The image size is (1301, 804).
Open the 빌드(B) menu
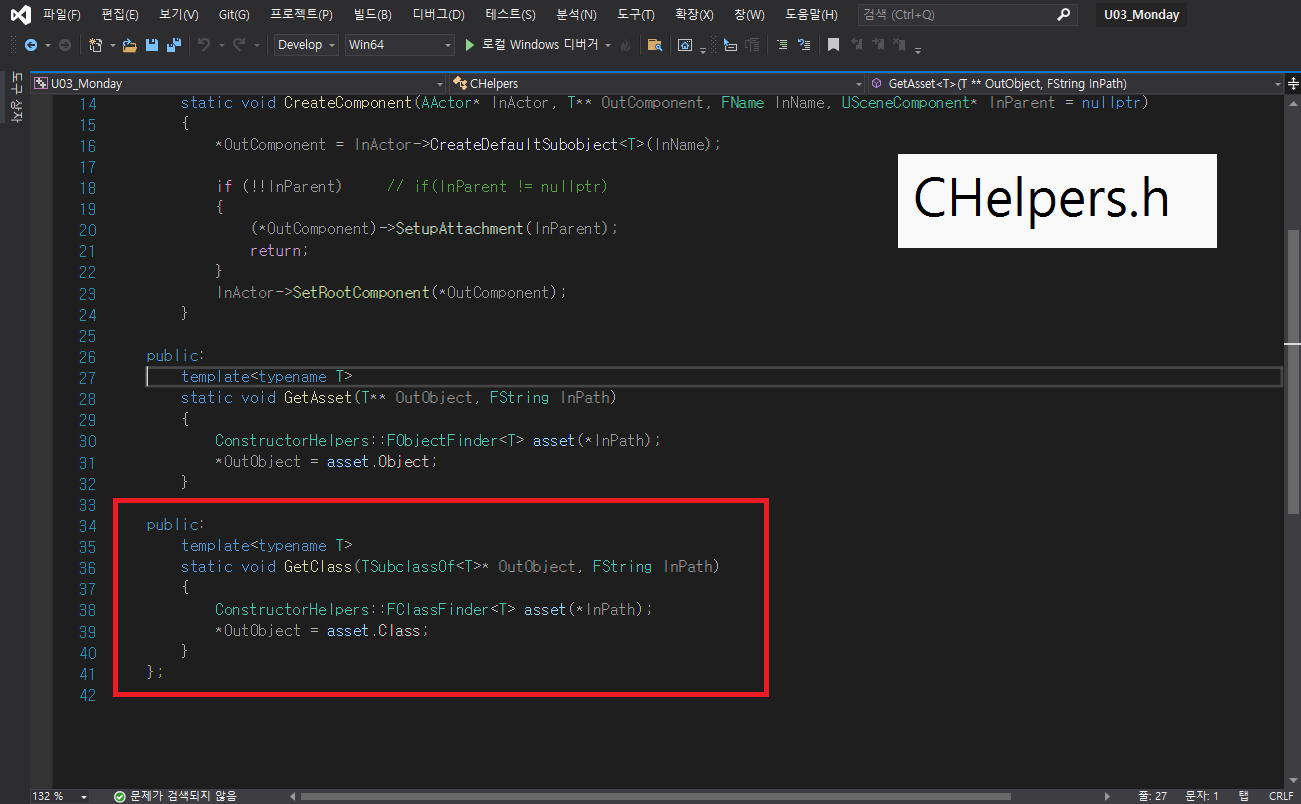tap(374, 15)
